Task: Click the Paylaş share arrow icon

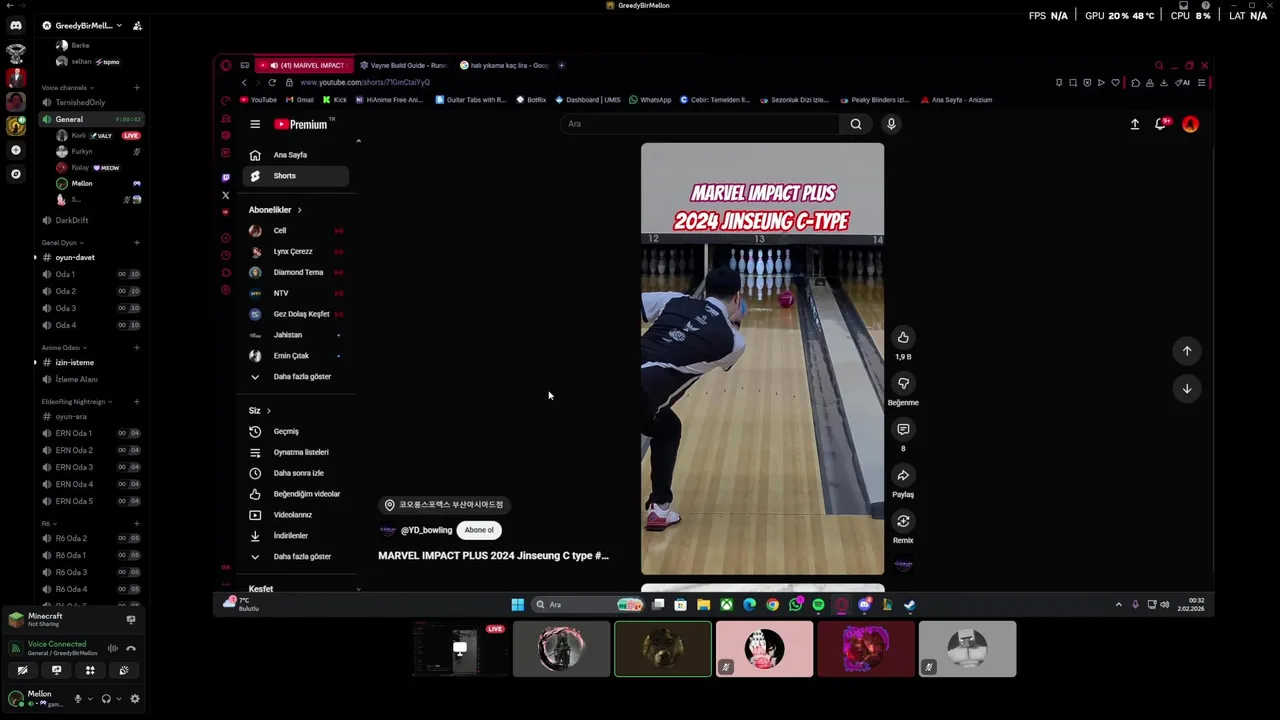Action: (x=903, y=475)
